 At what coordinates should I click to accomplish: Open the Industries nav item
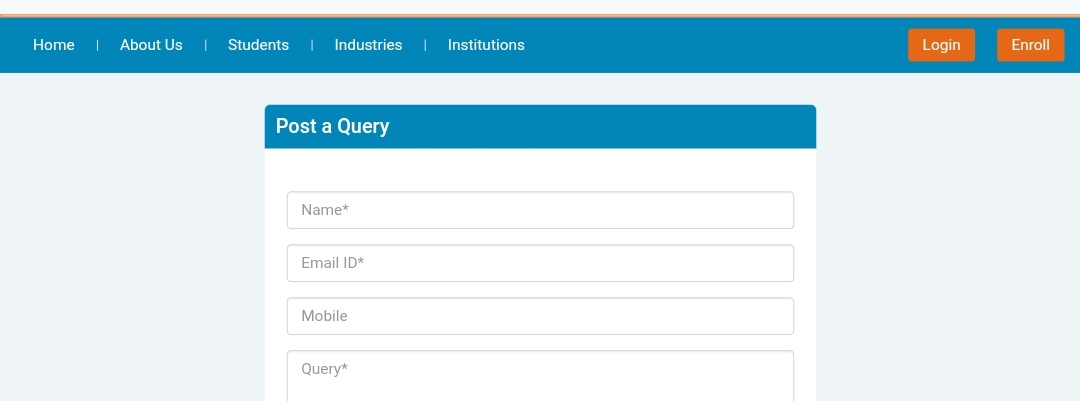click(x=368, y=45)
